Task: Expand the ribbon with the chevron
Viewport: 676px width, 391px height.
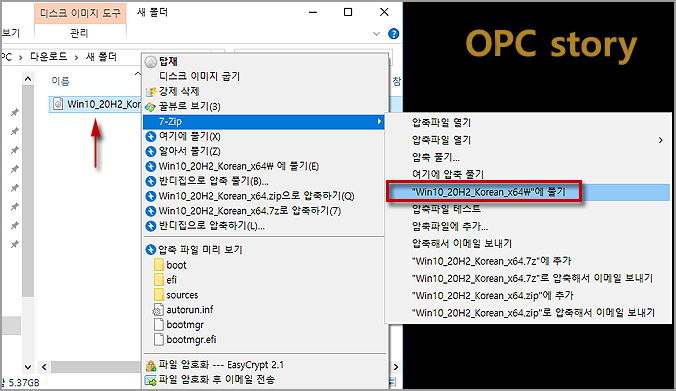Action: pyautogui.click(x=376, y=34)
